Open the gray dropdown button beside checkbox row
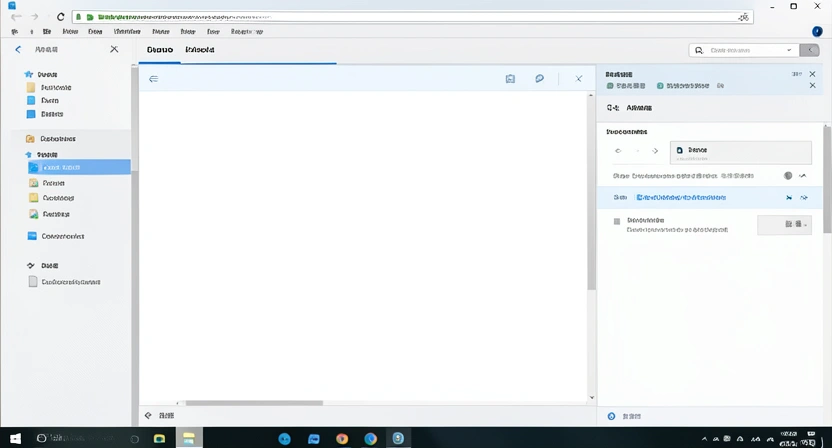Image resolution: width=832 pixels, height=448 pixels. point(784,225)
